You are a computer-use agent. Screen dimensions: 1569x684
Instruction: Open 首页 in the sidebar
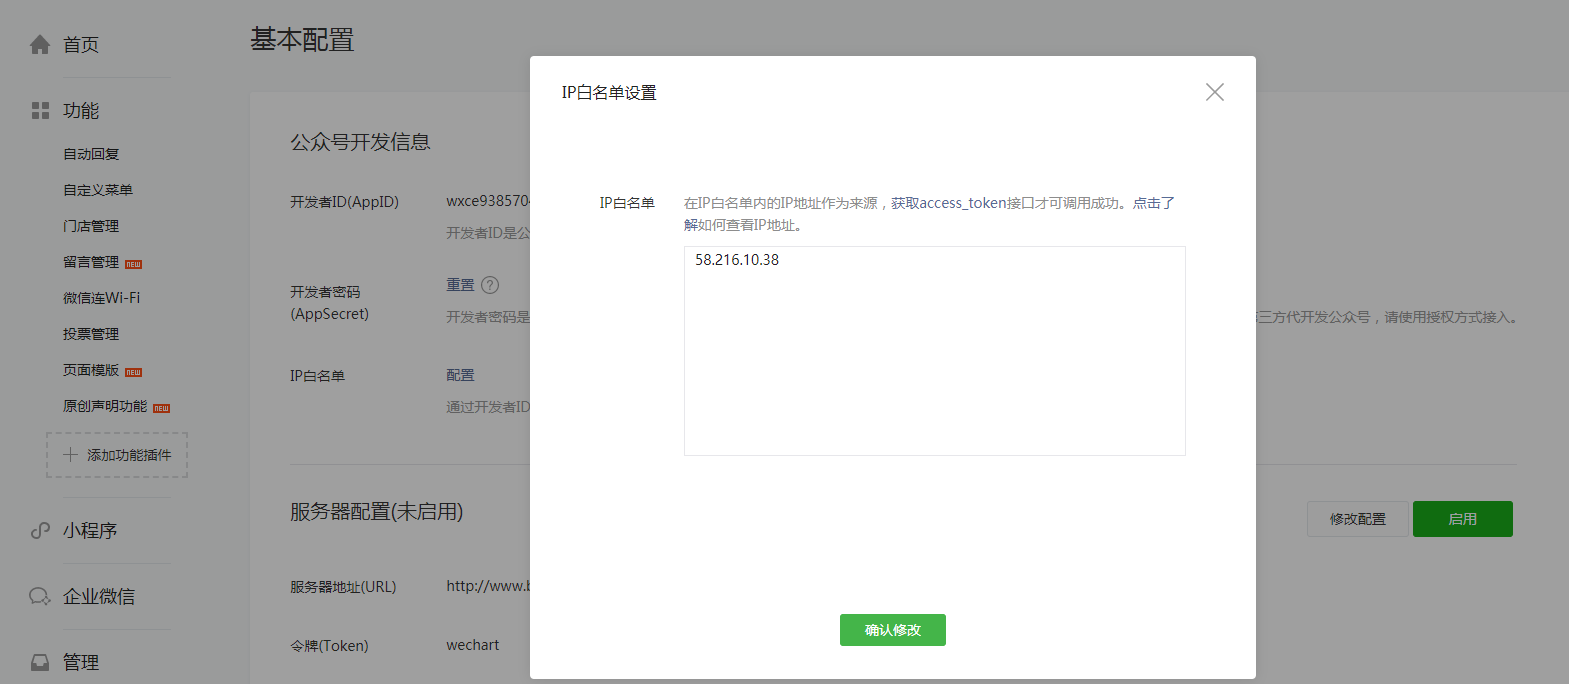pos(81,44)
